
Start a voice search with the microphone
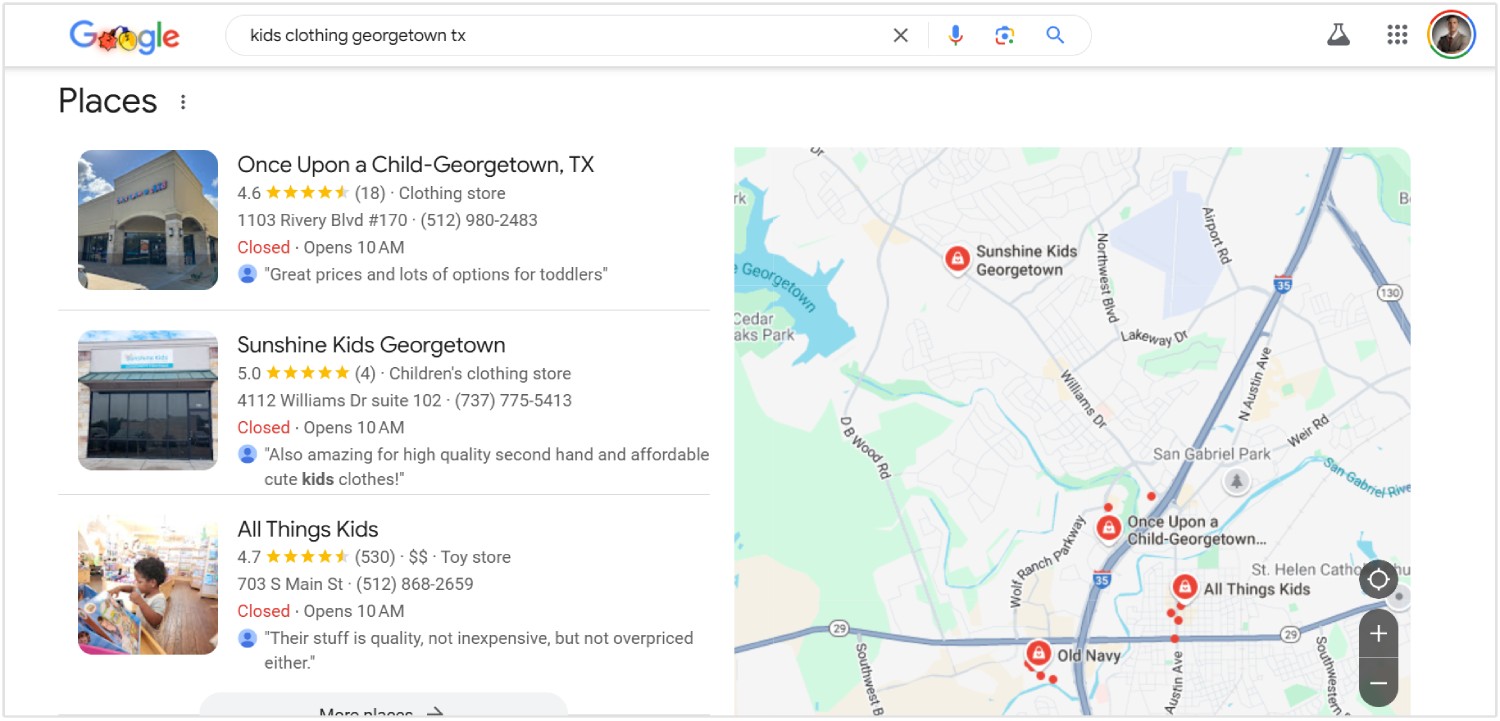955,36
